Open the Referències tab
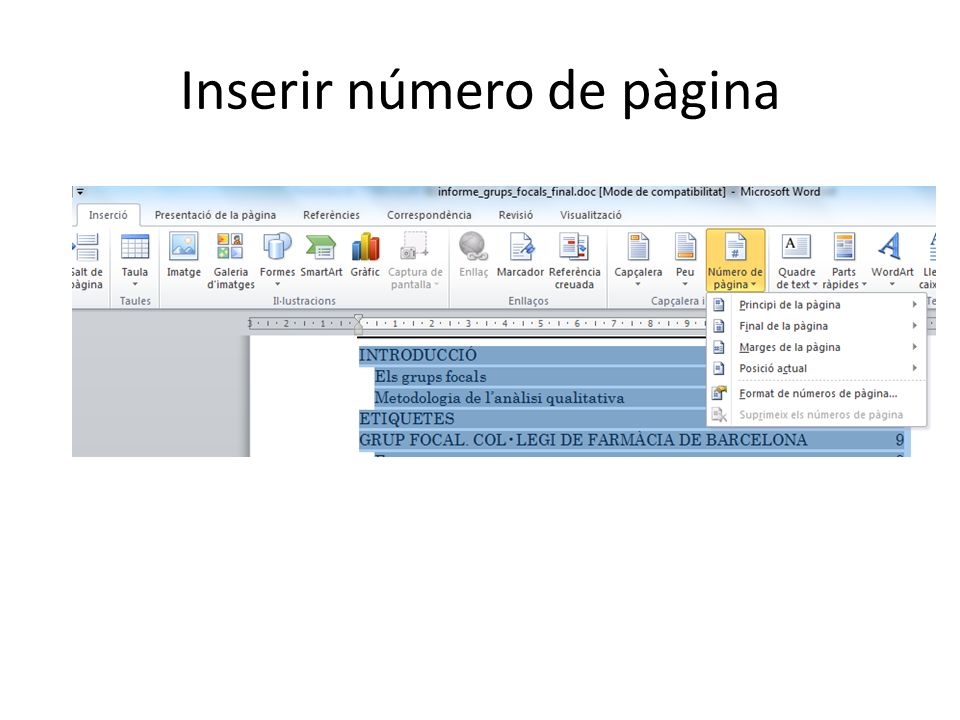Image resolution: width=960 pixels, height=720 pixels. coord(331,215)
